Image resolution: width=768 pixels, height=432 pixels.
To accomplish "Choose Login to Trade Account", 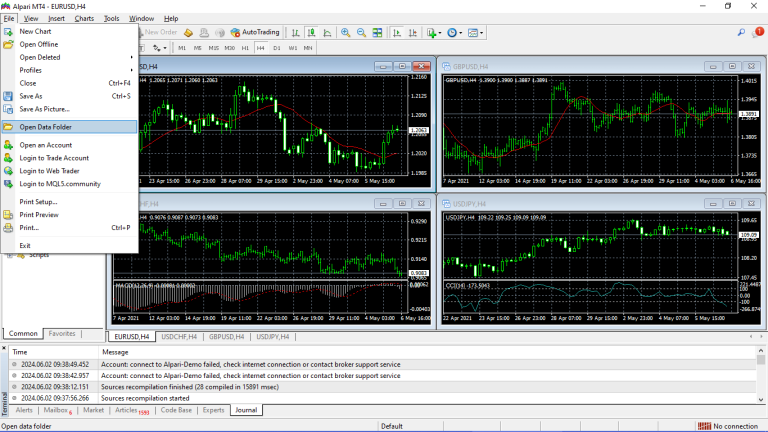I will point(70,158).
